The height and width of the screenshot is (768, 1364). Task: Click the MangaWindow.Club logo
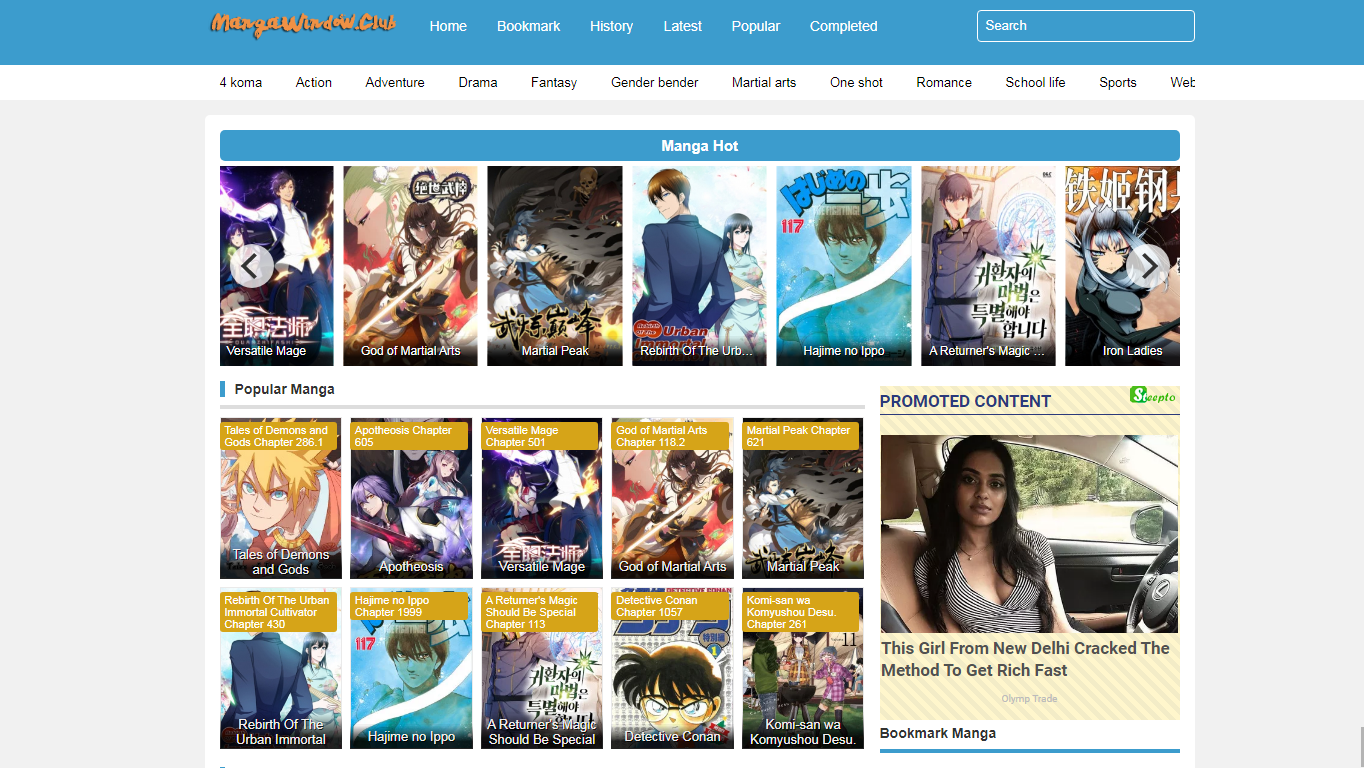click(303, 25)
